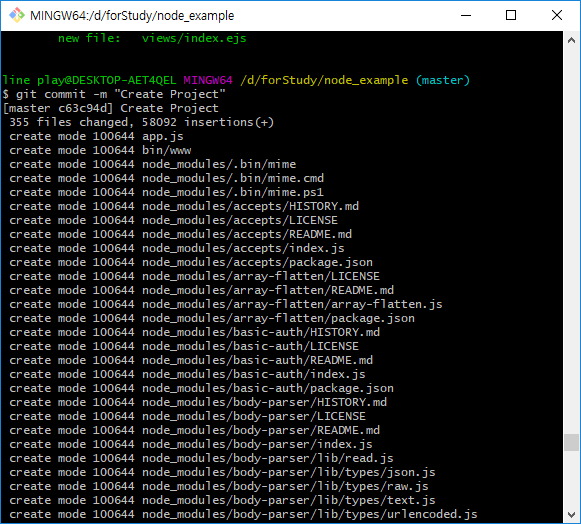581x524 pixels.
Task: Click the 'git commit -m "Create Project"' command
Action: pyautogui.click(x=120, y=94)
